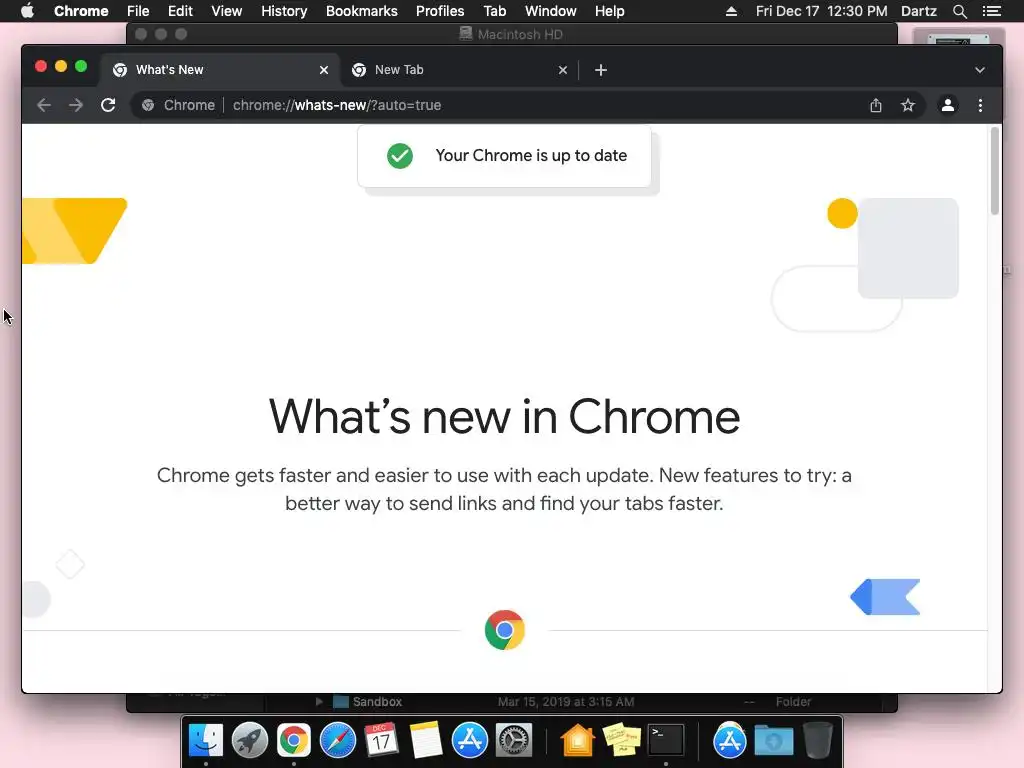This screenshot has height=768, width=1024.
Task: Expand Sandbox folder in Finder window
Action: click(319, 701)
